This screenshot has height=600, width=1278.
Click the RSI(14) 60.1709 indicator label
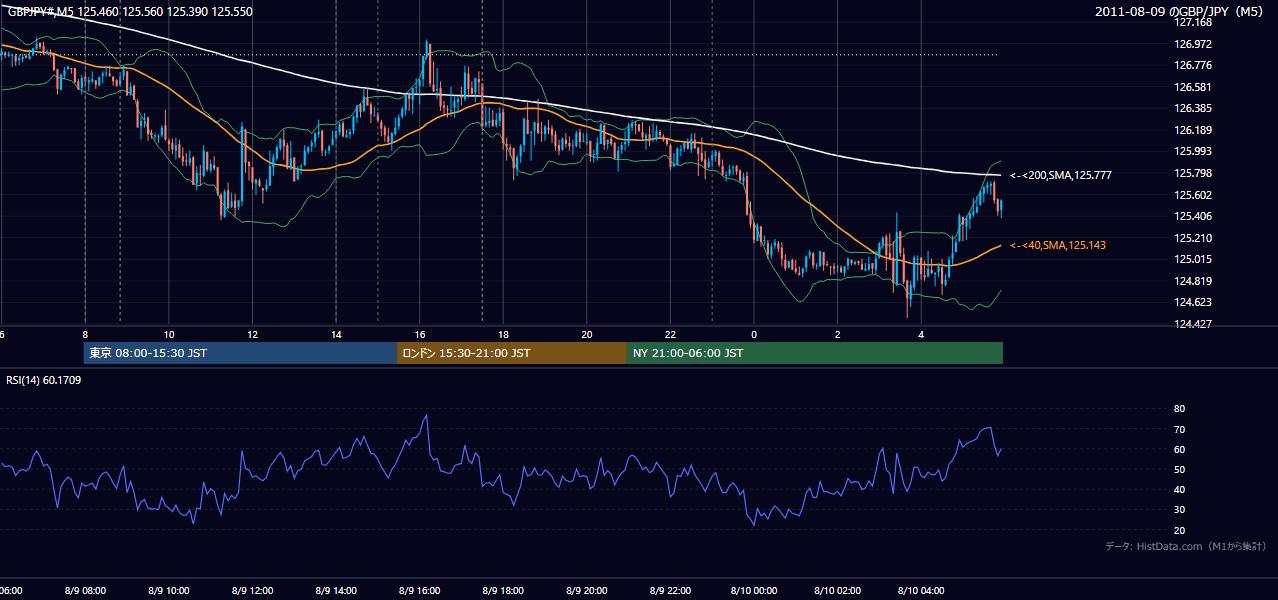44,380
